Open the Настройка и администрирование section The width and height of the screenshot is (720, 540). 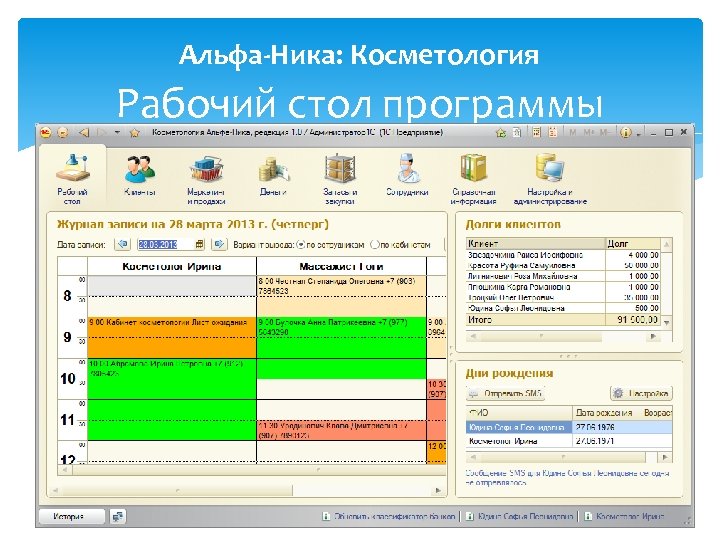pyautogui.click(x=550, y=180)
